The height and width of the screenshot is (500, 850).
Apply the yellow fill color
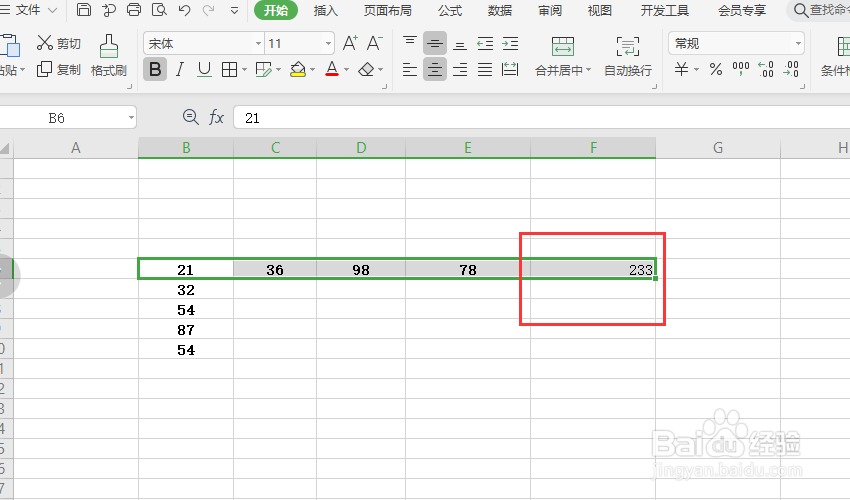click(x=298, y=69)
